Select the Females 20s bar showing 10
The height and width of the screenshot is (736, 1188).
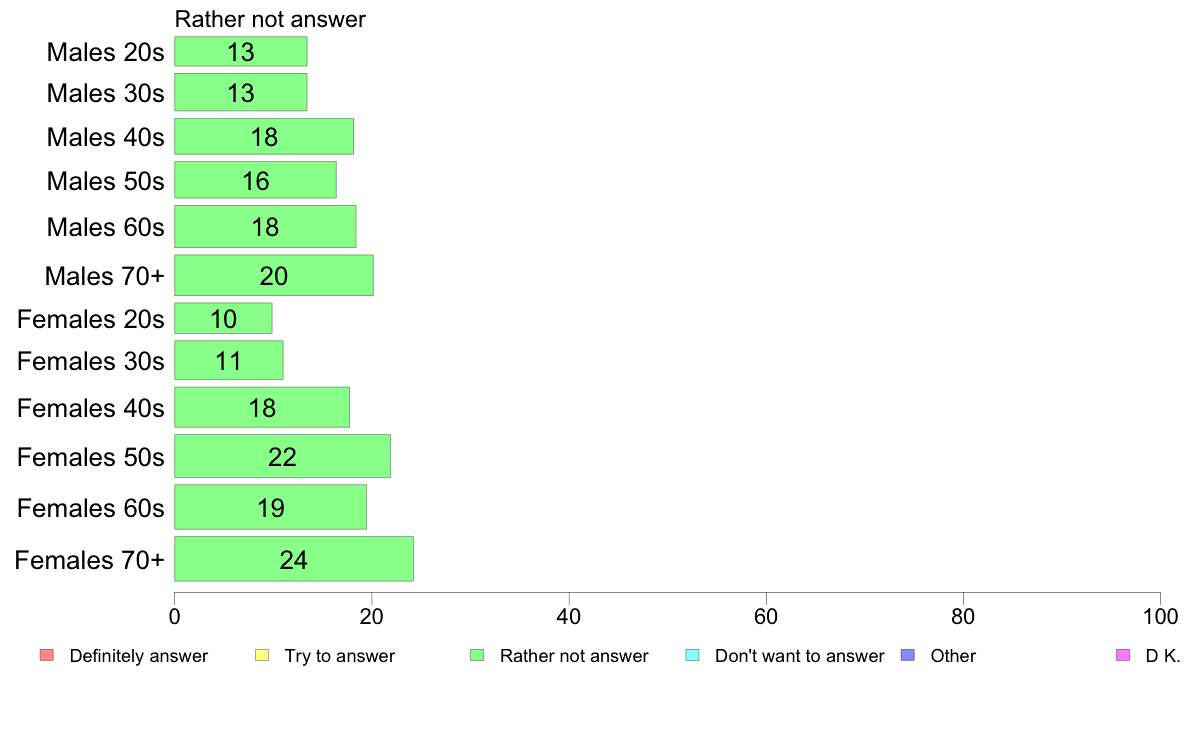224,318
